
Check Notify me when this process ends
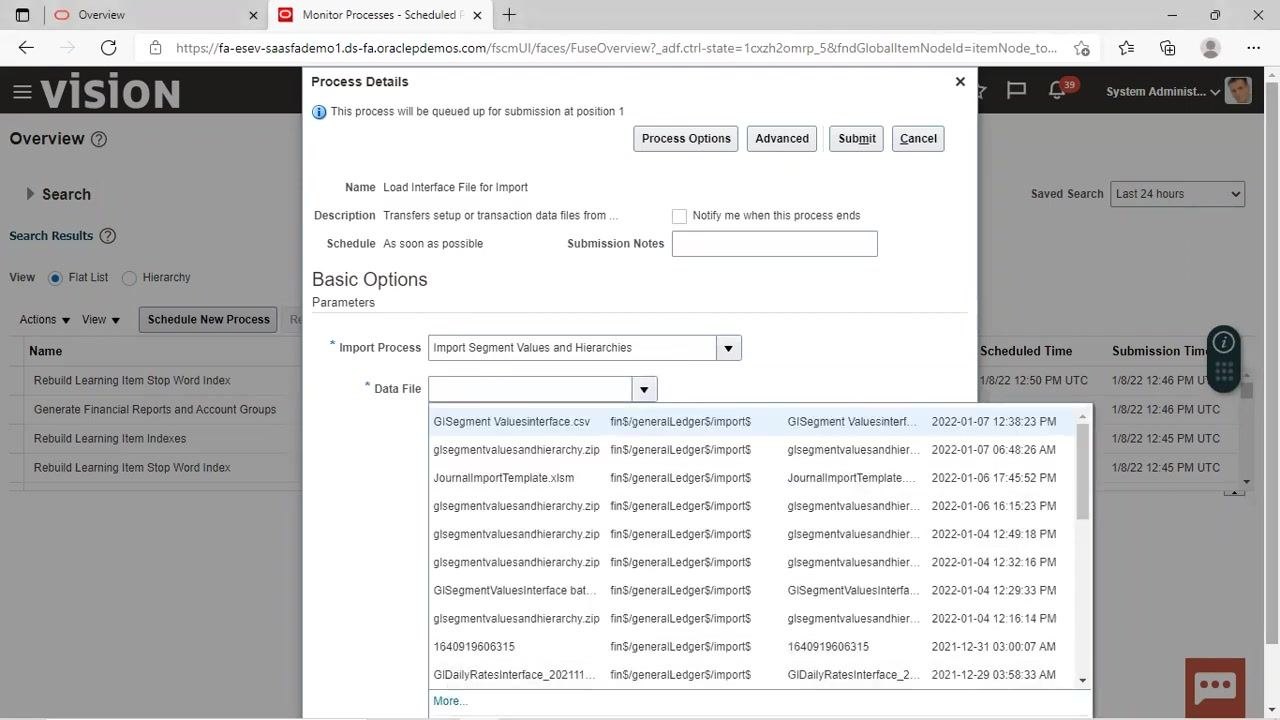(680, 216)
